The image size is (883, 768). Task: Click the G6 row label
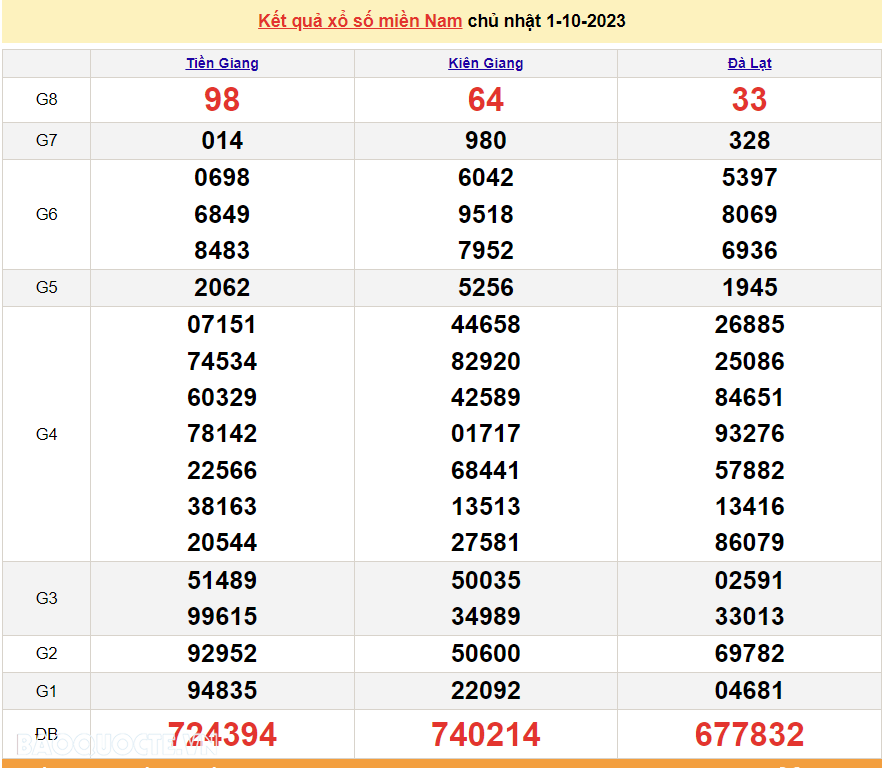tap(47, 214)
